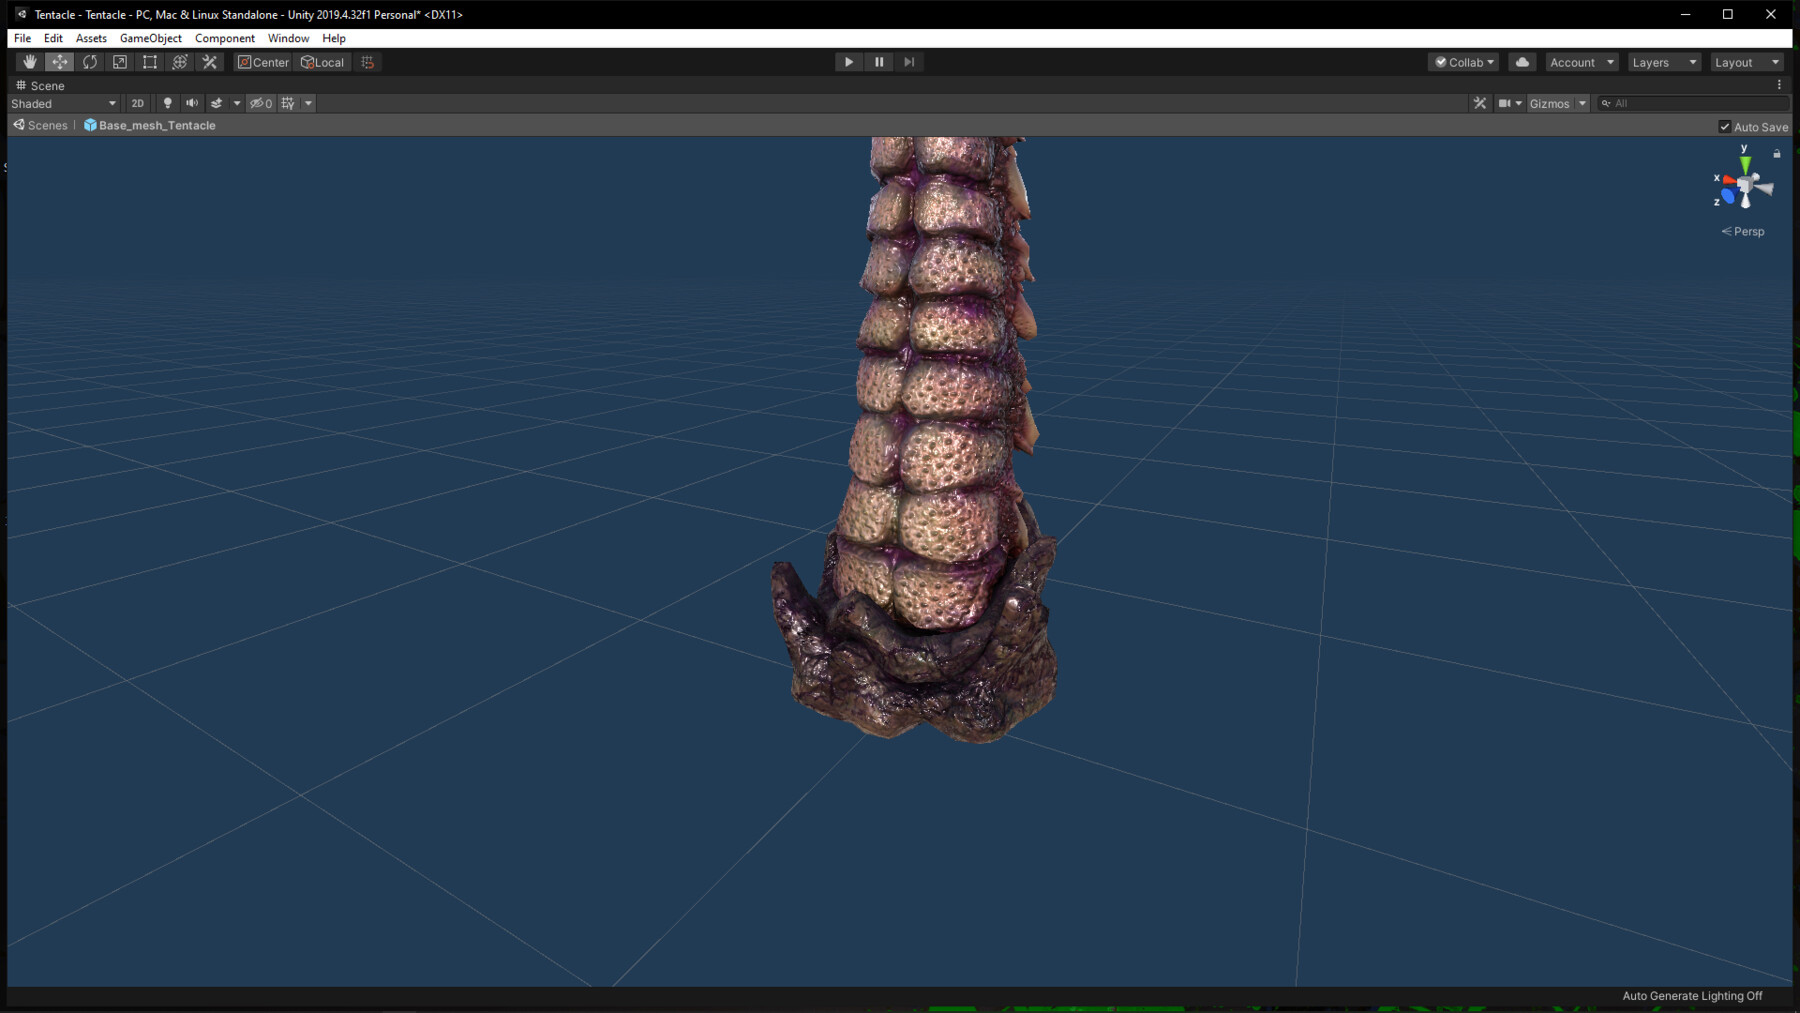Select the Move tool in the toolbar
The image size is (1800, 1013).
pos(59,61)
